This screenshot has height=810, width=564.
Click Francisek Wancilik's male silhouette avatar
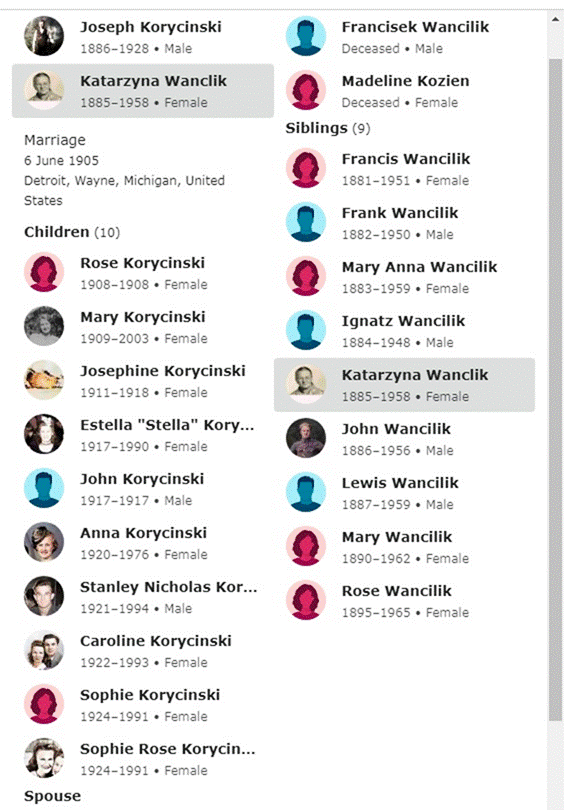click(306, 36)
